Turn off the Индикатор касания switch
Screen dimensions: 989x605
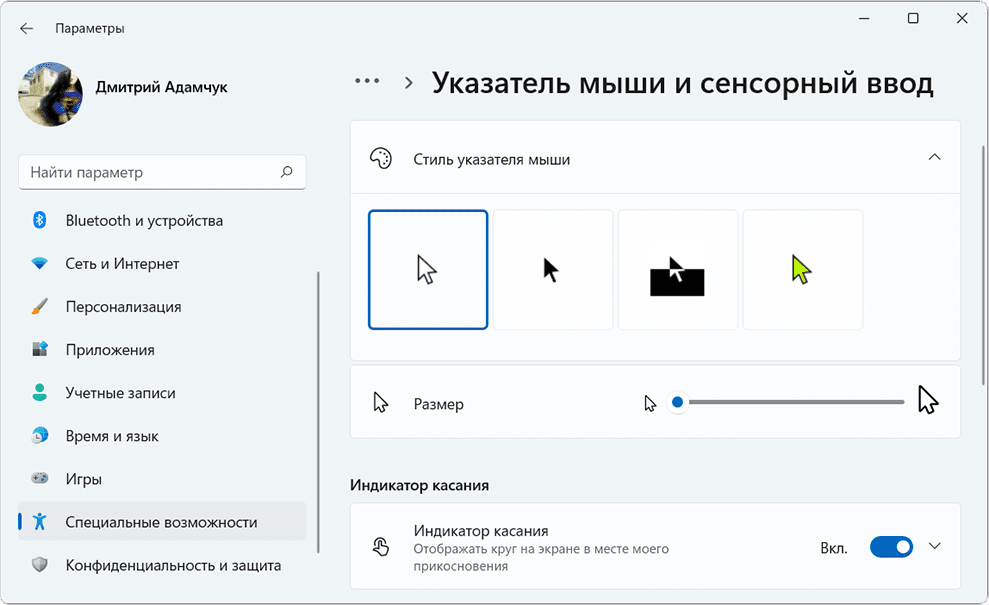coord(891,547)
